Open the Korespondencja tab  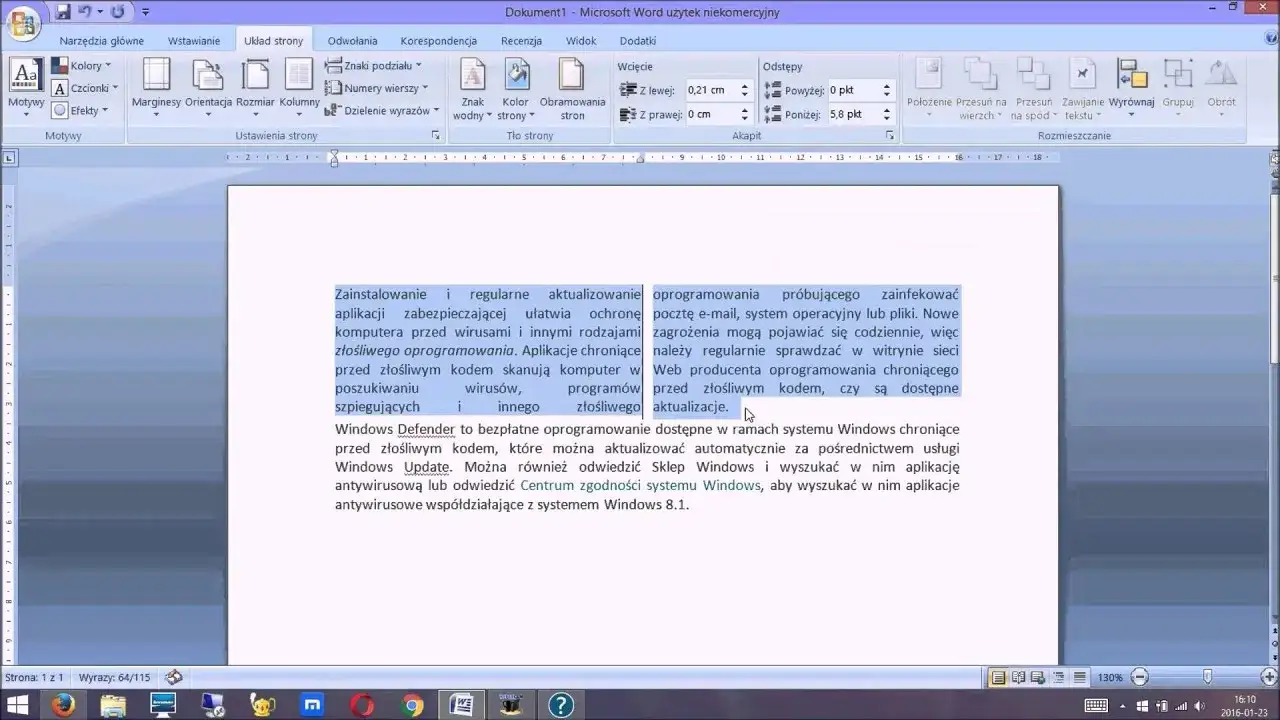click(438, 40)
